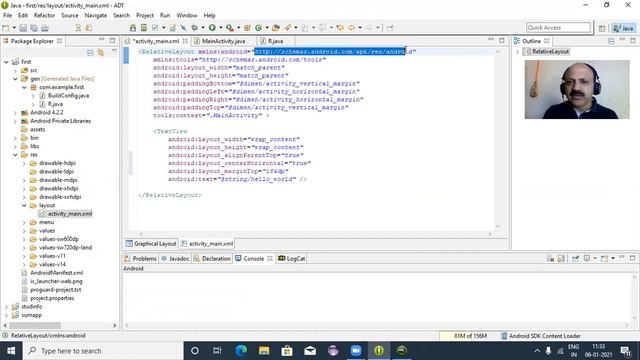Click the Save All toolbar icon
This screenshot has height=360, width=640.
click(x=34, y=28)
